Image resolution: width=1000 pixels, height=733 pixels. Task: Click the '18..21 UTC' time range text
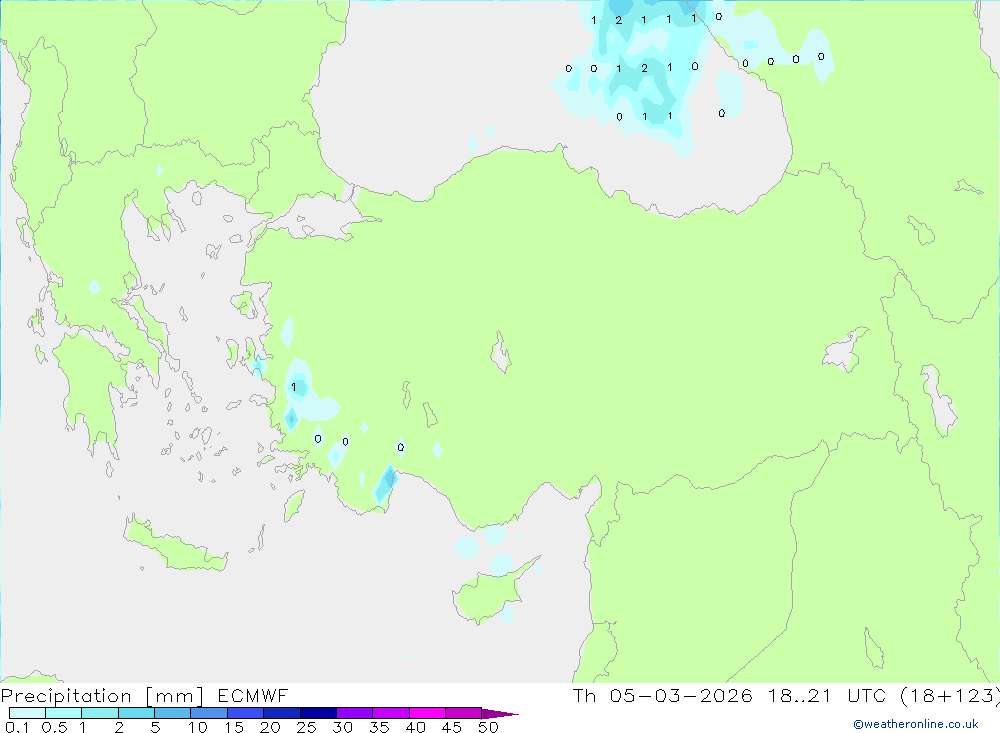point(828,696)
